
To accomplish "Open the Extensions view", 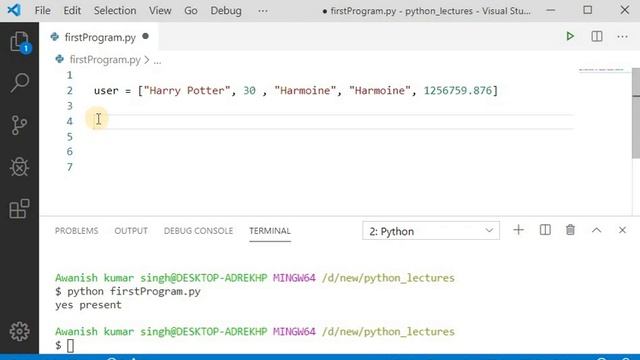I will 20,209.
